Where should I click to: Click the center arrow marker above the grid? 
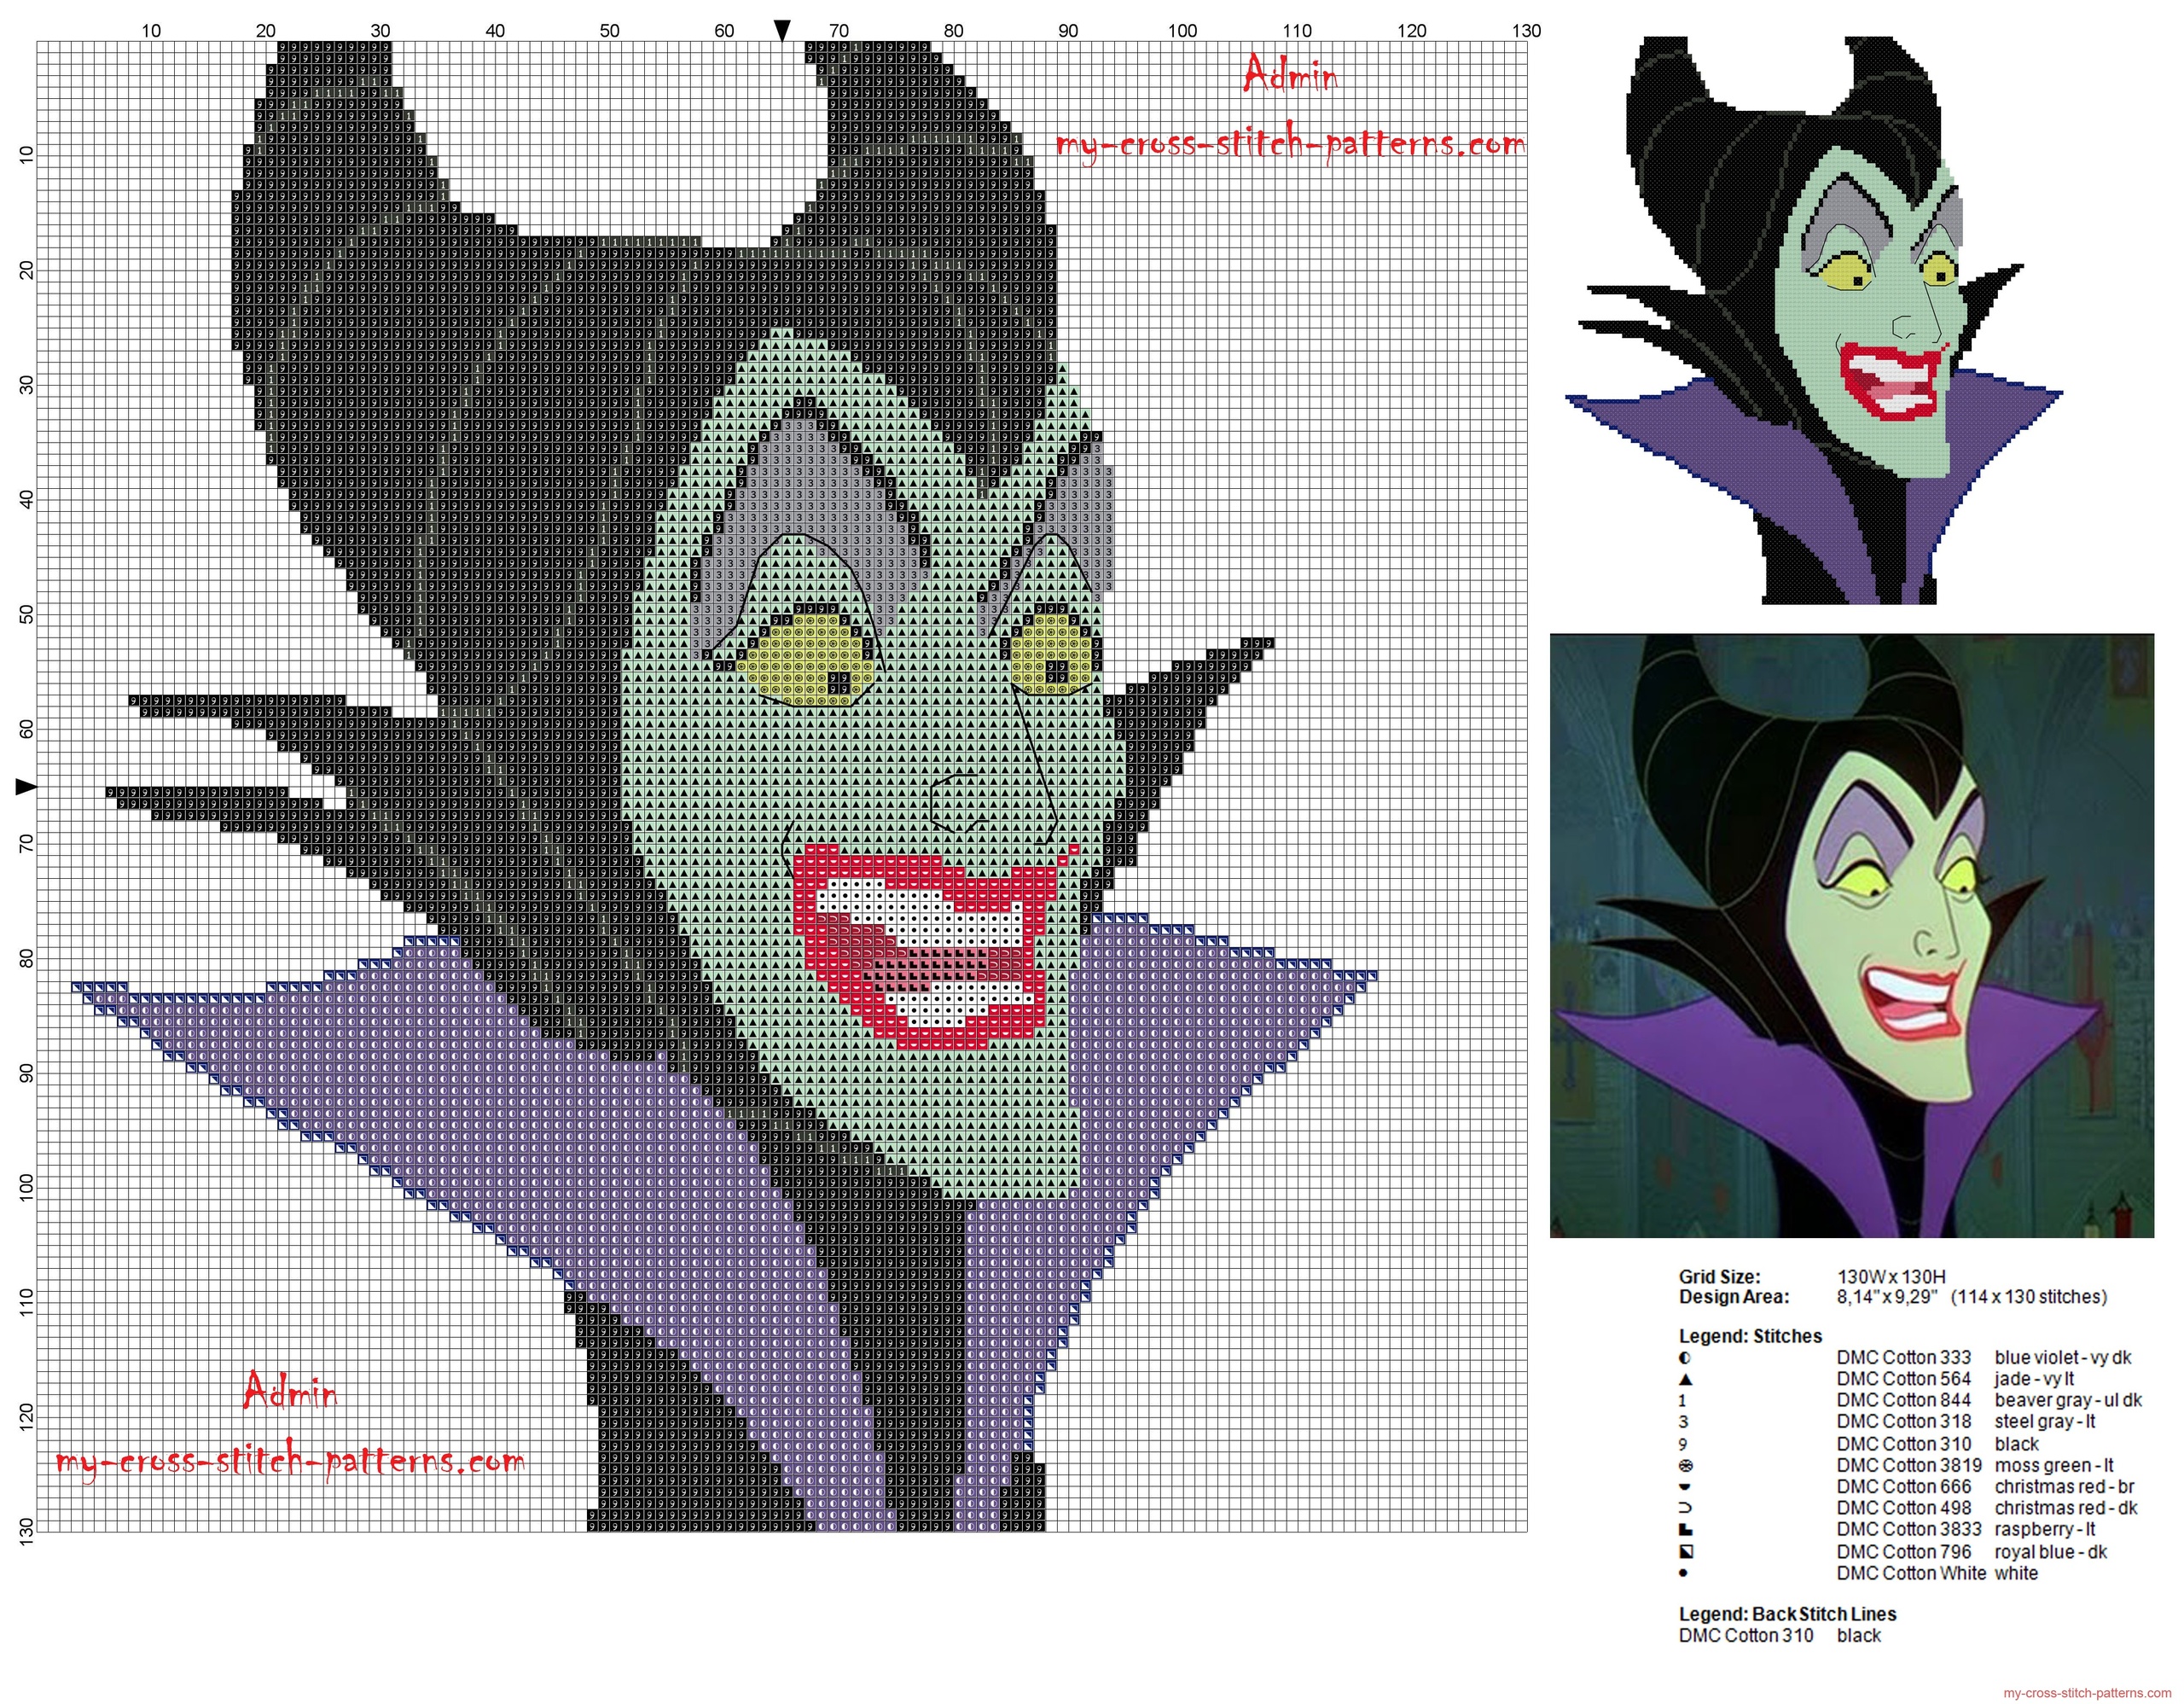click(x=783, y=31)
